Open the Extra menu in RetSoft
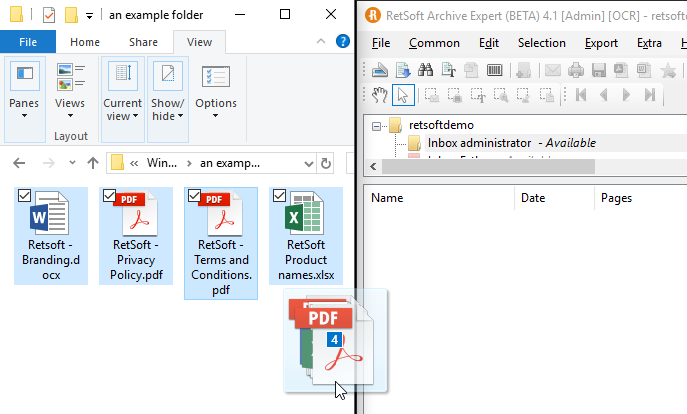The width and height of the screenshot is (687, 414). 649,43
